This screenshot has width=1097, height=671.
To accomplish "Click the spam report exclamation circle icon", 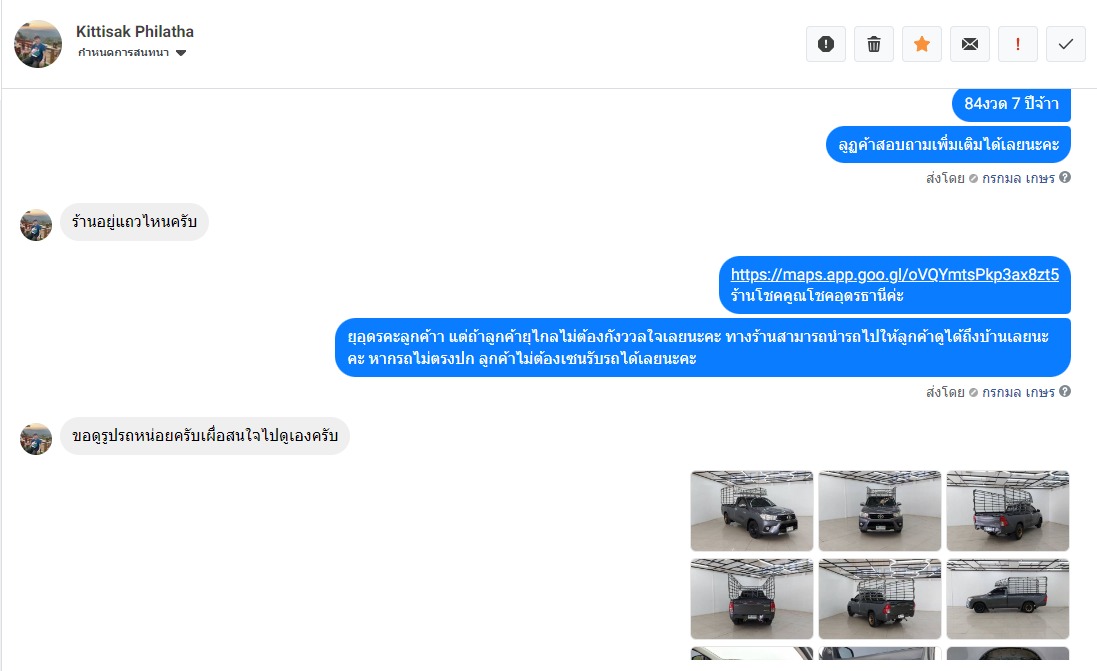I will tap(826, 44).
